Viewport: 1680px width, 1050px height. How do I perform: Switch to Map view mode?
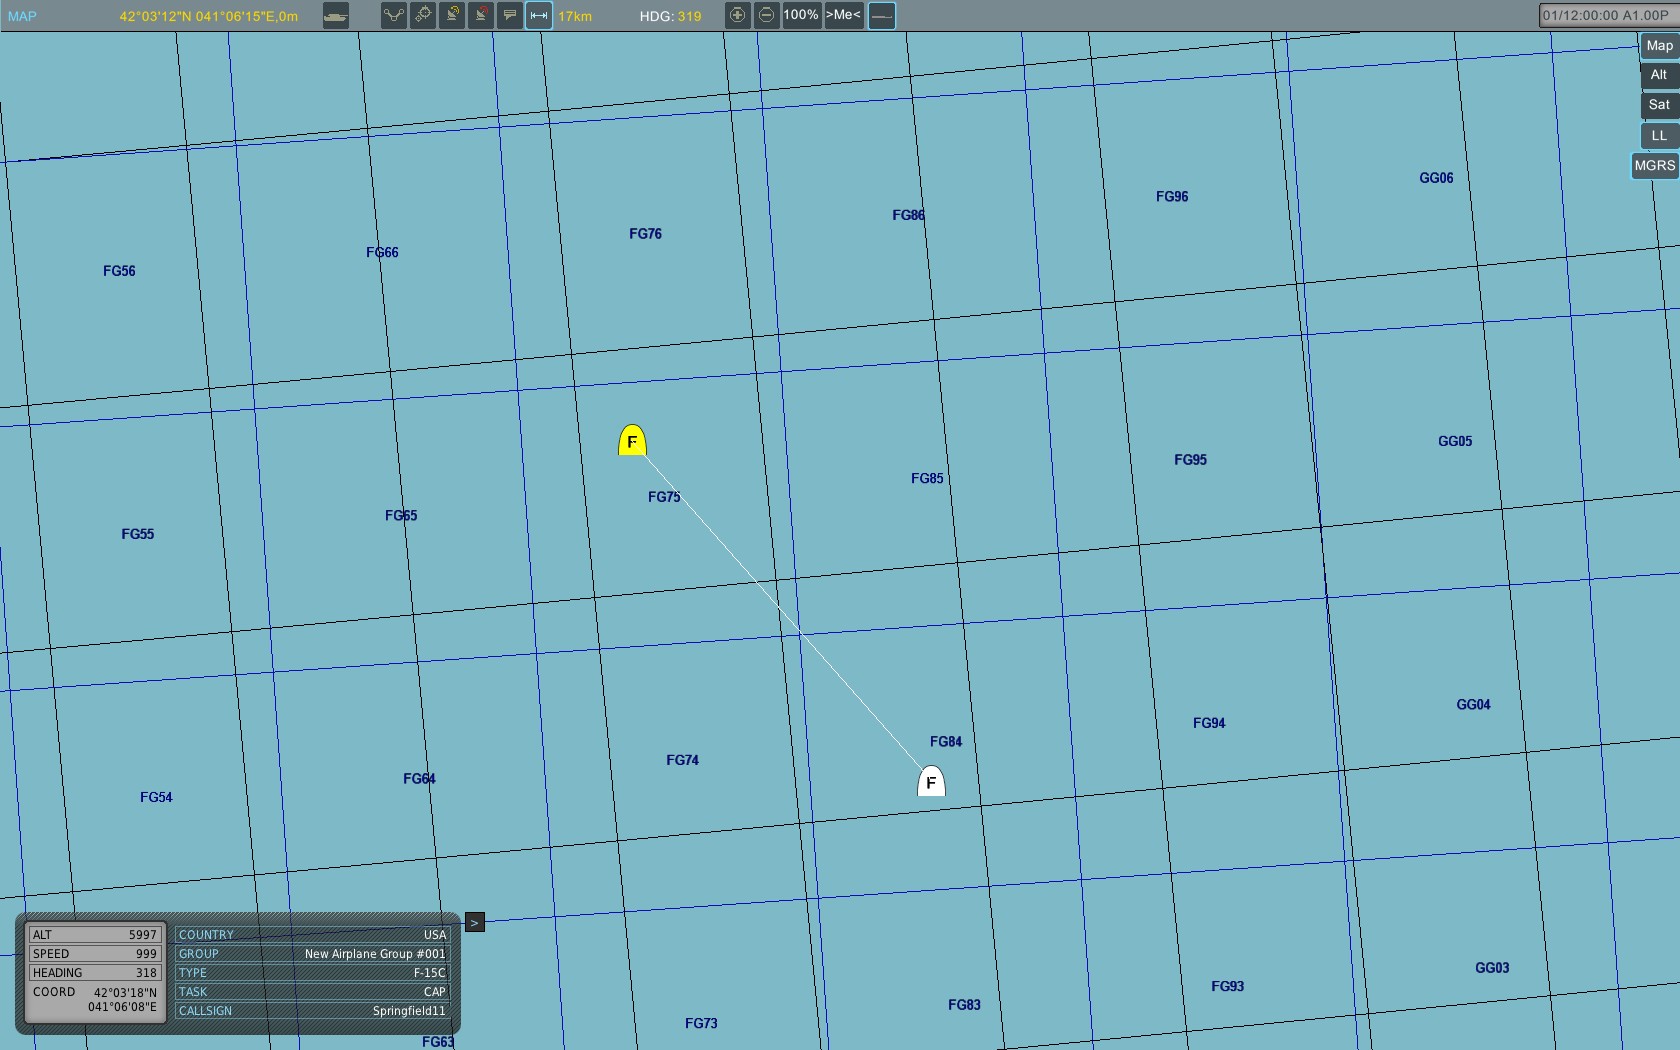[x=1658, y=46]
